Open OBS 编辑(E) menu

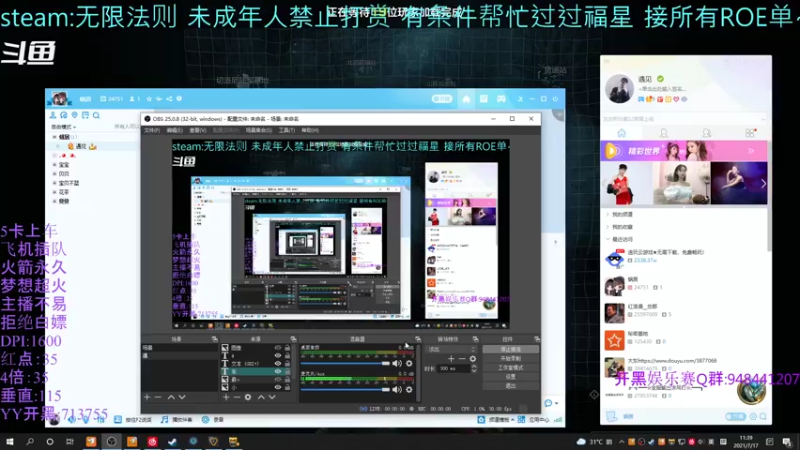pos(174,130)
